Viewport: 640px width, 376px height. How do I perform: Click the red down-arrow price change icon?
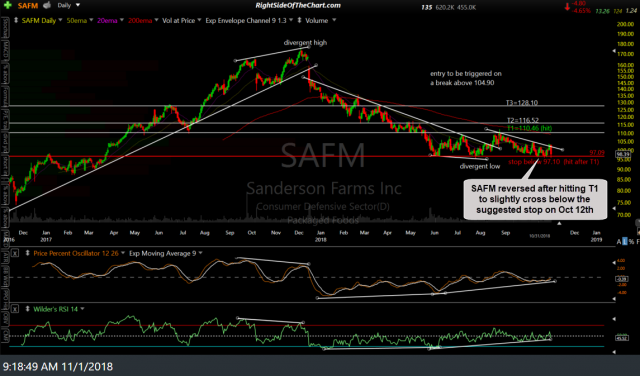tap(567, 7)
